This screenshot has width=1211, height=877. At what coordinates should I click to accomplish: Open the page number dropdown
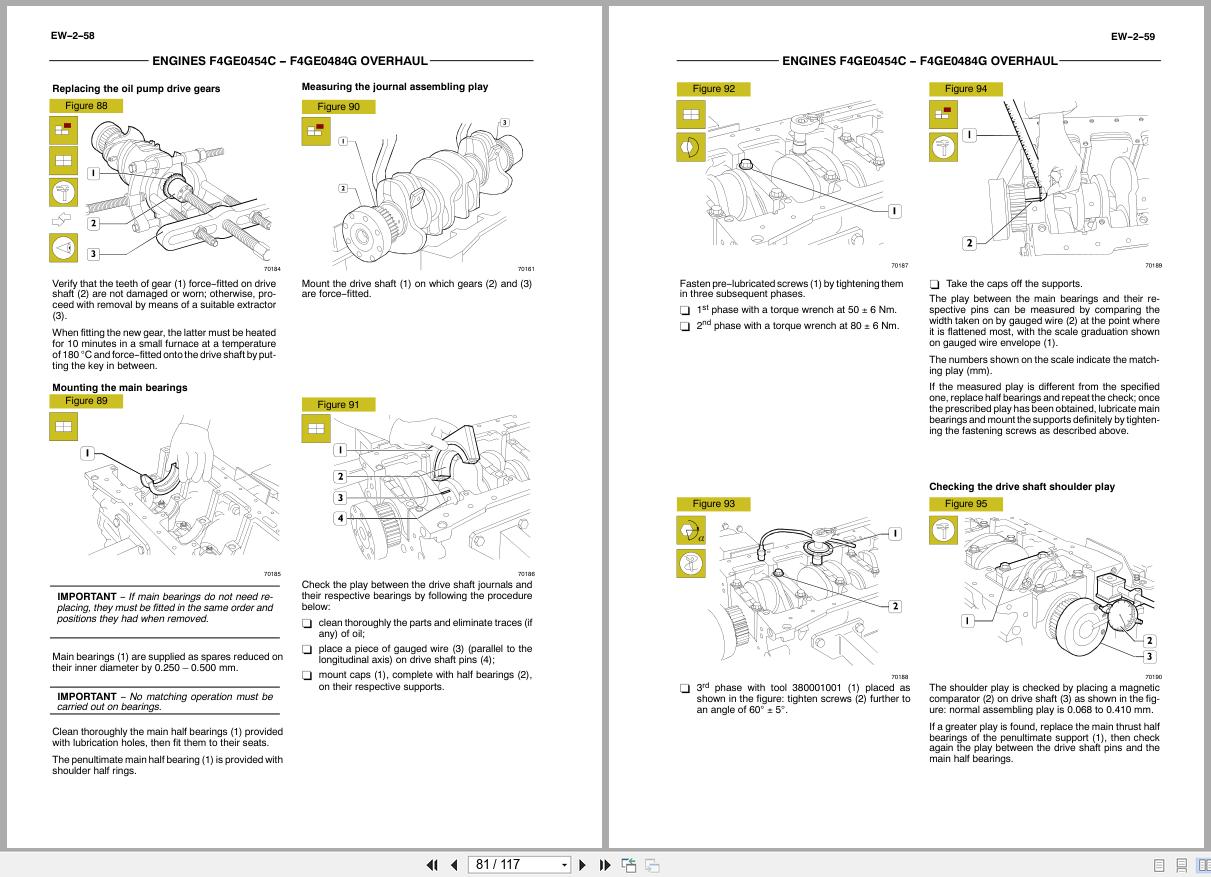click(563, 864)
